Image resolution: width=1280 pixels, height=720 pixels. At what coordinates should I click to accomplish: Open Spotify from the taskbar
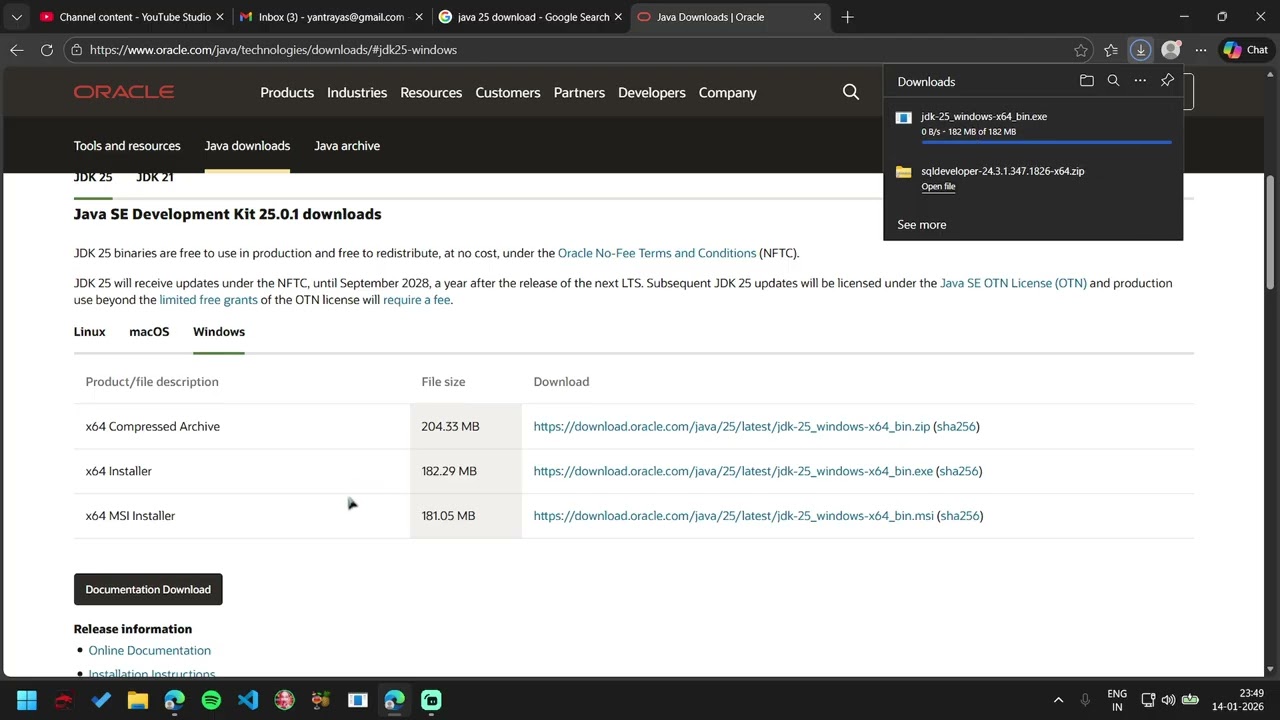(211, 700)
